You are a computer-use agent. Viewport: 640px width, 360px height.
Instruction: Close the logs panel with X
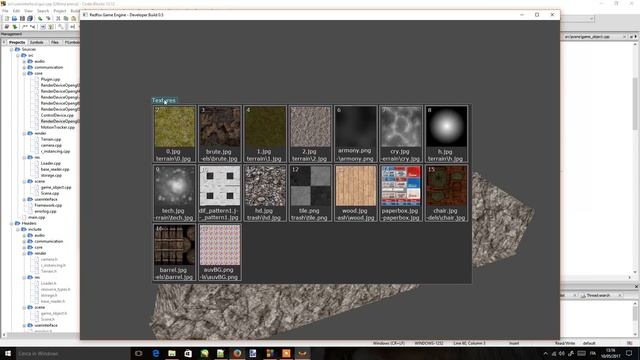pyautogui.click(x=636, y=287)
